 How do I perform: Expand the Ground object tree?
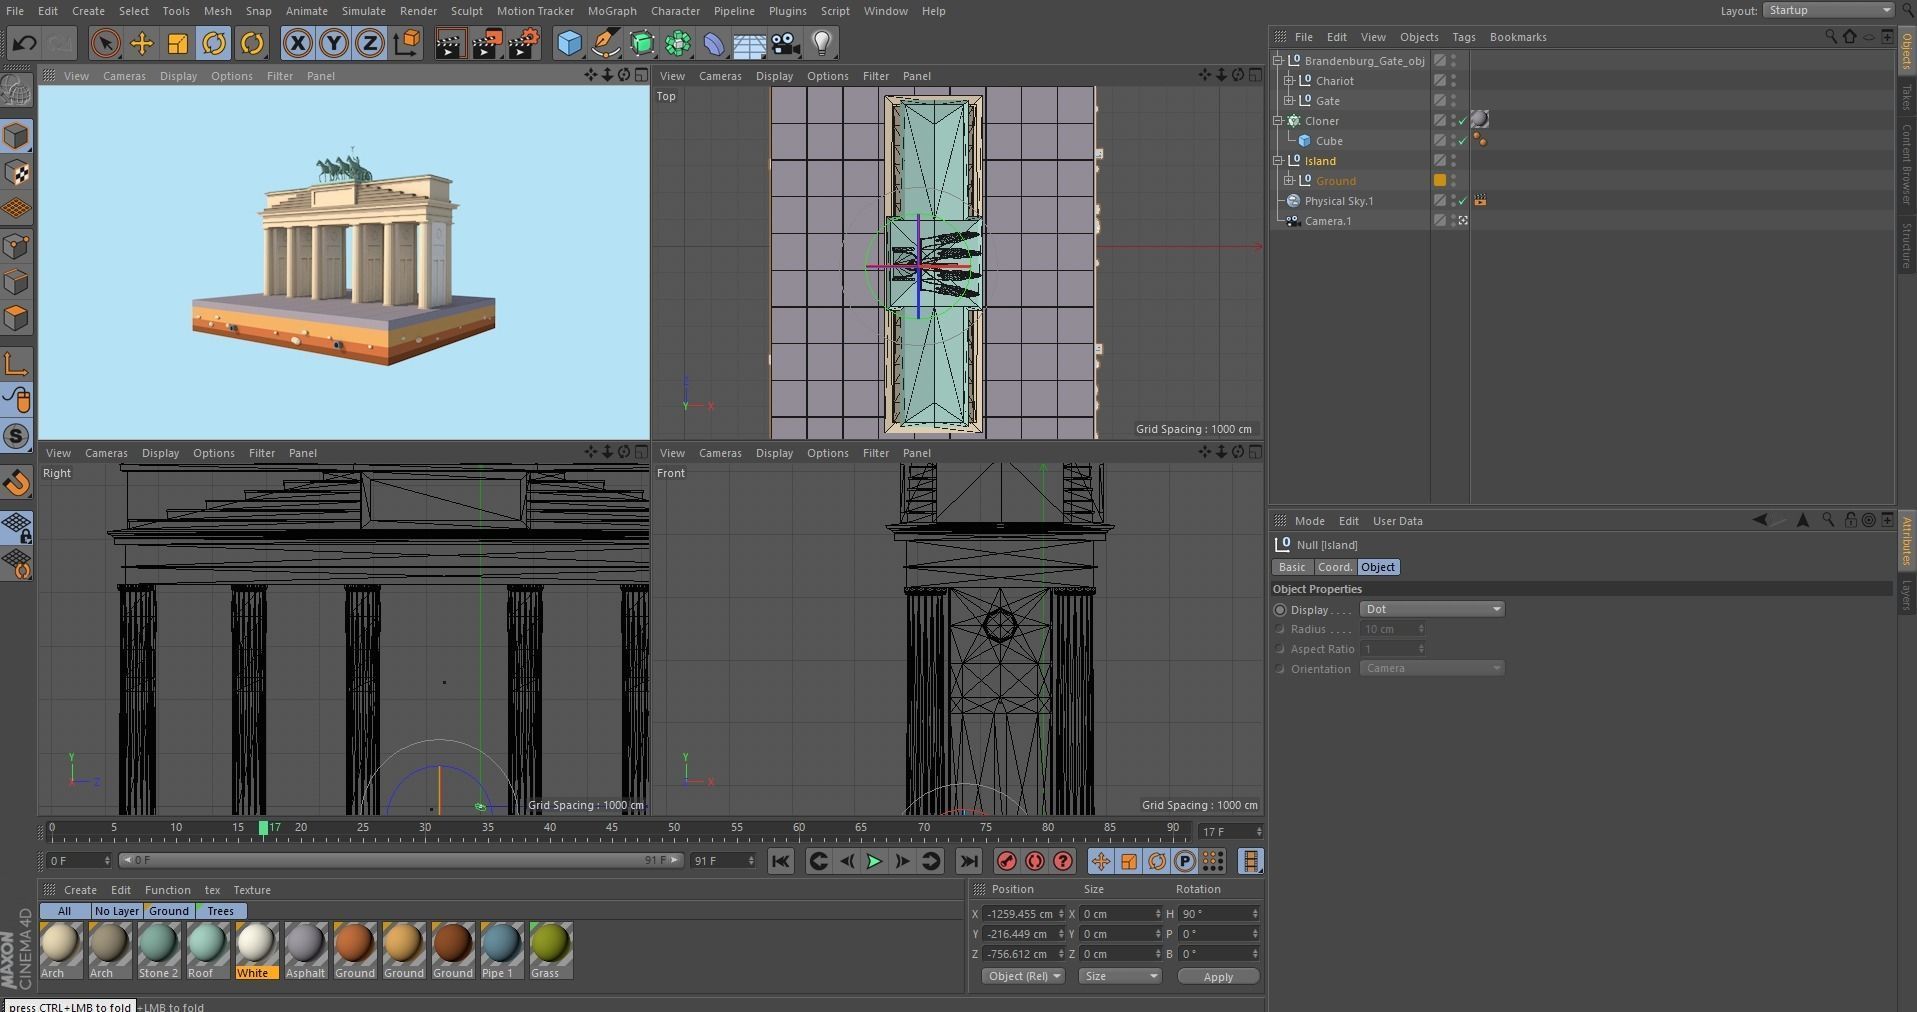coord(1290,181)
